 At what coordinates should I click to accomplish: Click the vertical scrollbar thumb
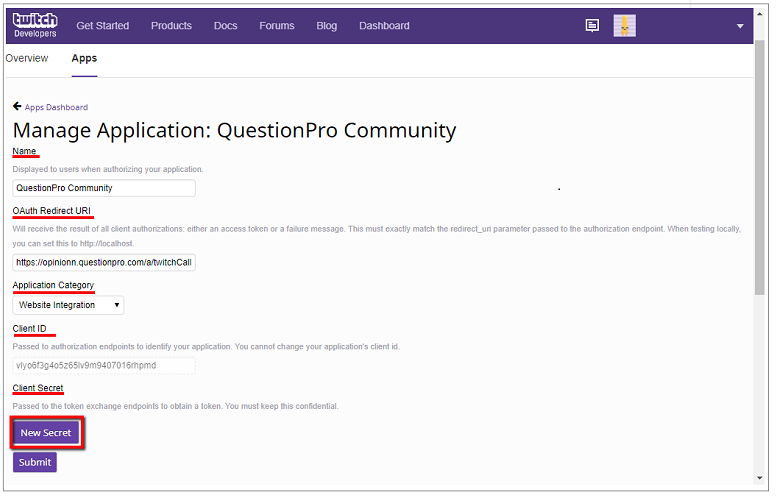pyautogui.click(x=759, y=167)
